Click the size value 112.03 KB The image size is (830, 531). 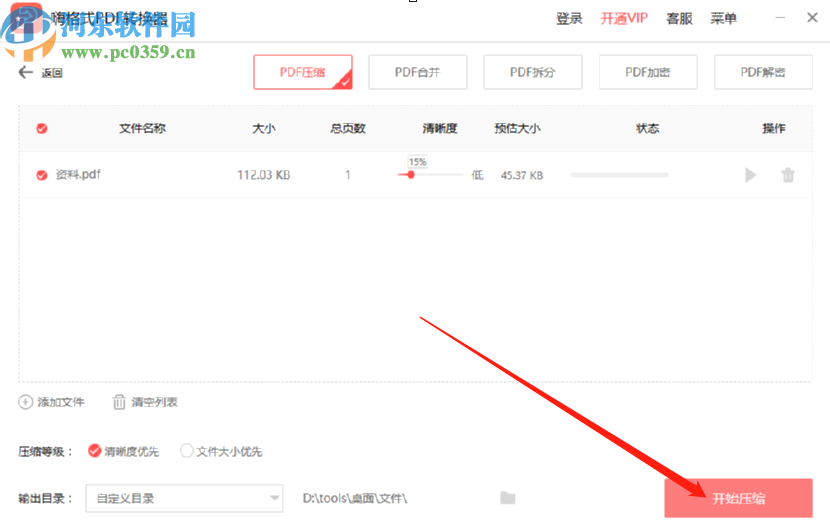point(264,175)
